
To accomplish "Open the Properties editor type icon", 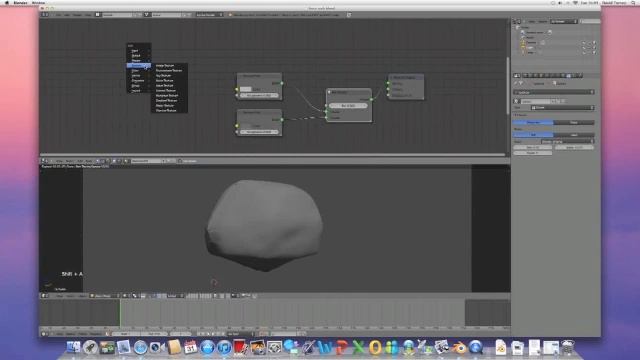I will pos(517,75).
